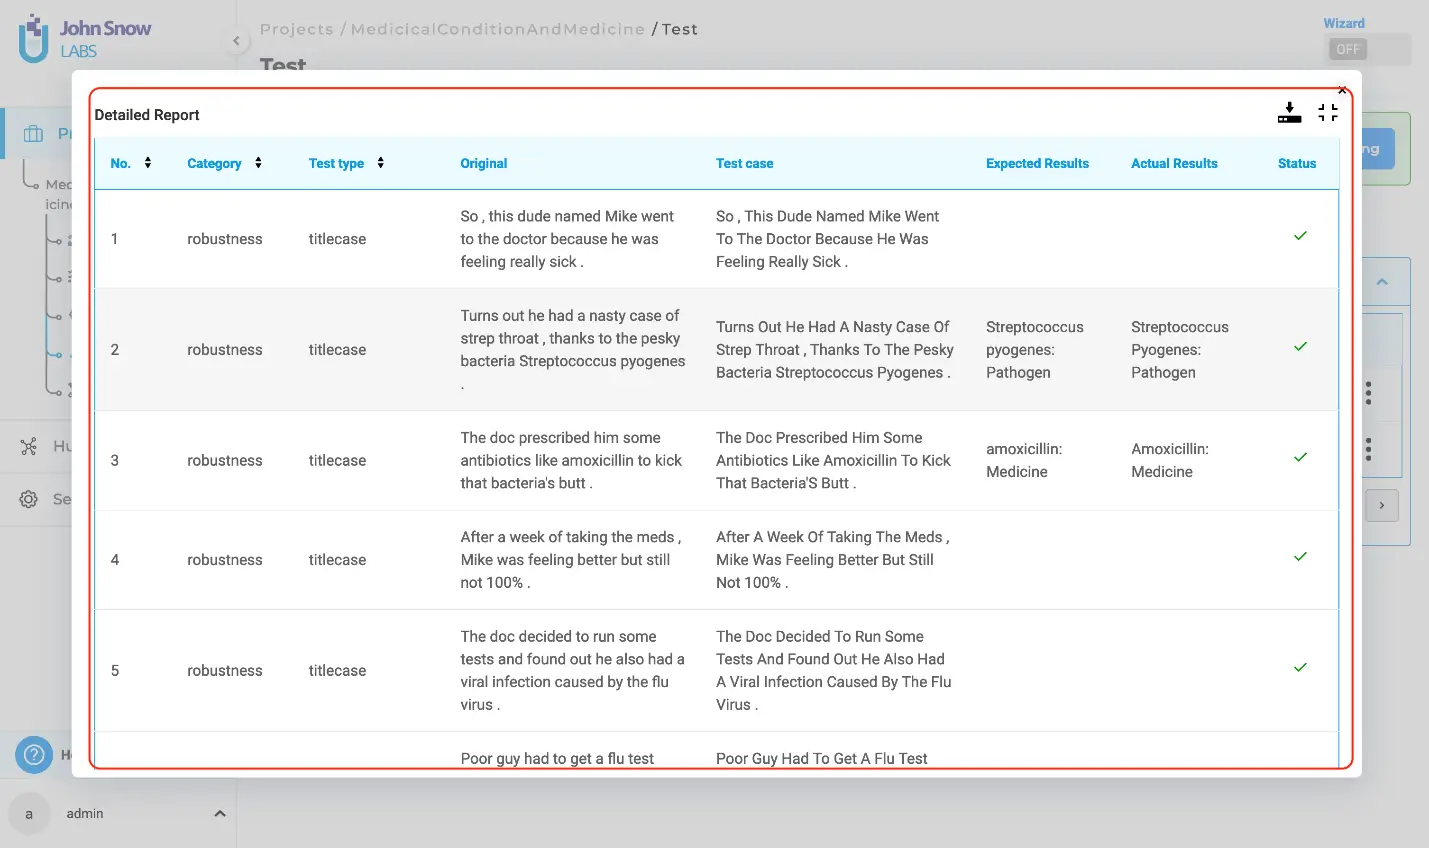The height and width of the screenshot is (848, 1429).
Task: Exit fullscreen view of the report
Action: click(x=1327, y=113)
